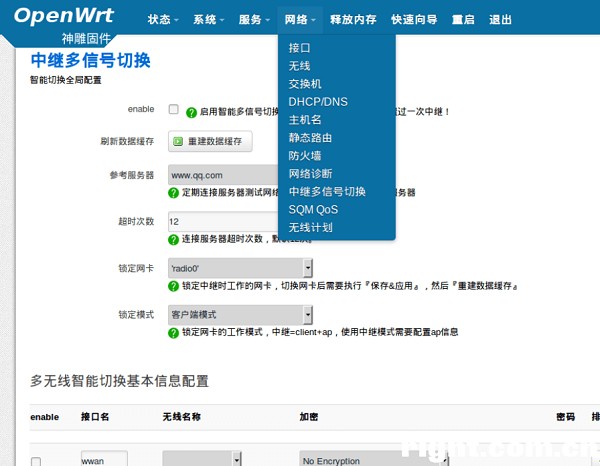
Task: Click the 重建数据缓存 button
Action: pos(210,141)
